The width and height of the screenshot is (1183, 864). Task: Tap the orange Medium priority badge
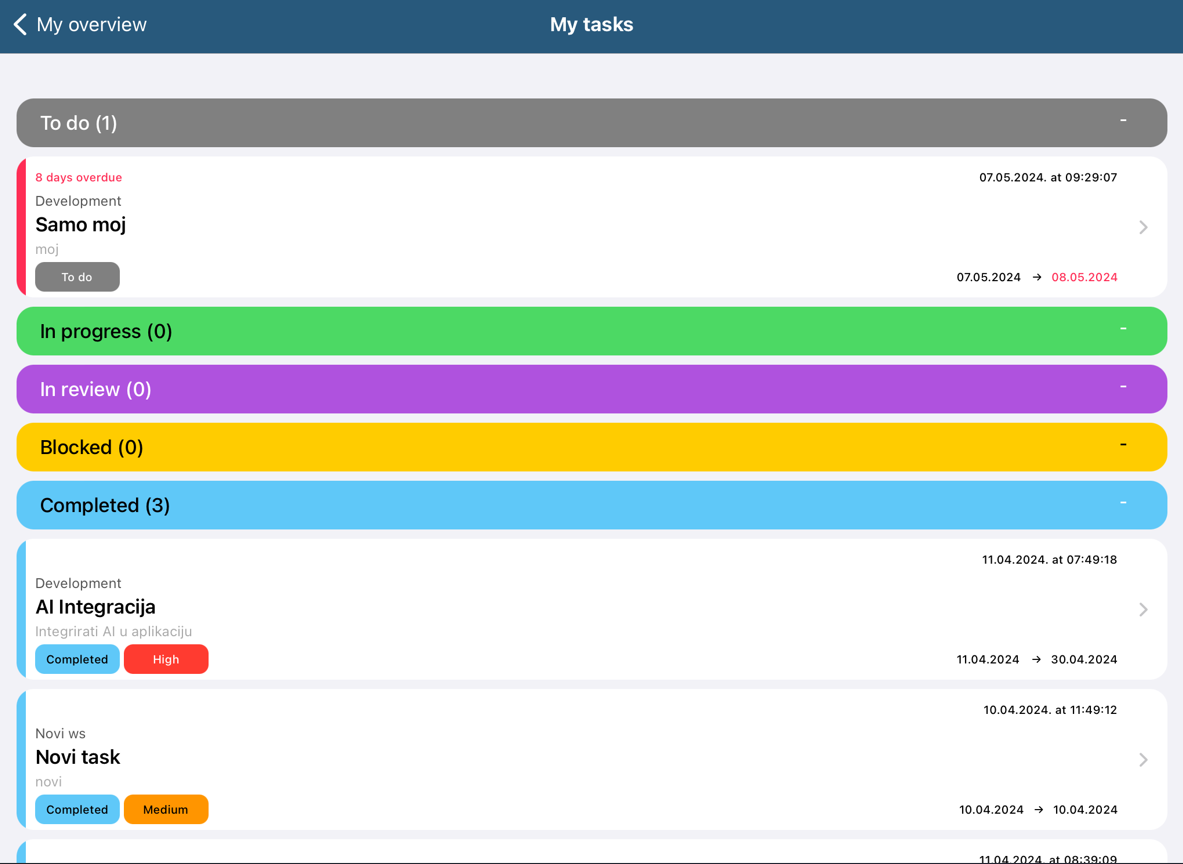(166, 809)
